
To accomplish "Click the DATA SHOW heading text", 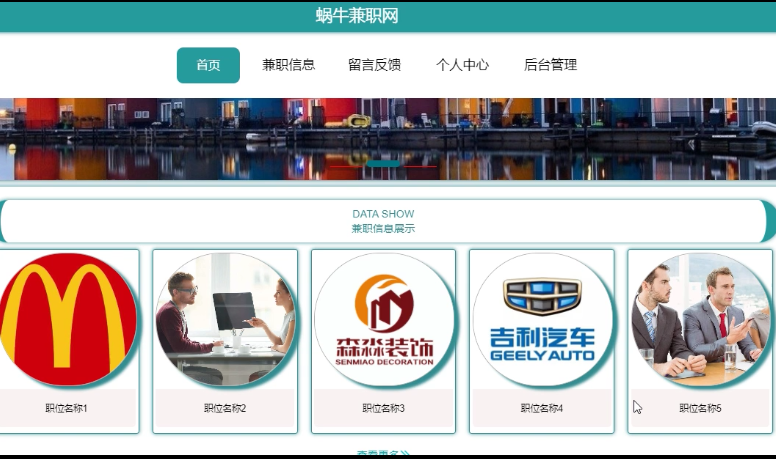I will pos(383,214).
